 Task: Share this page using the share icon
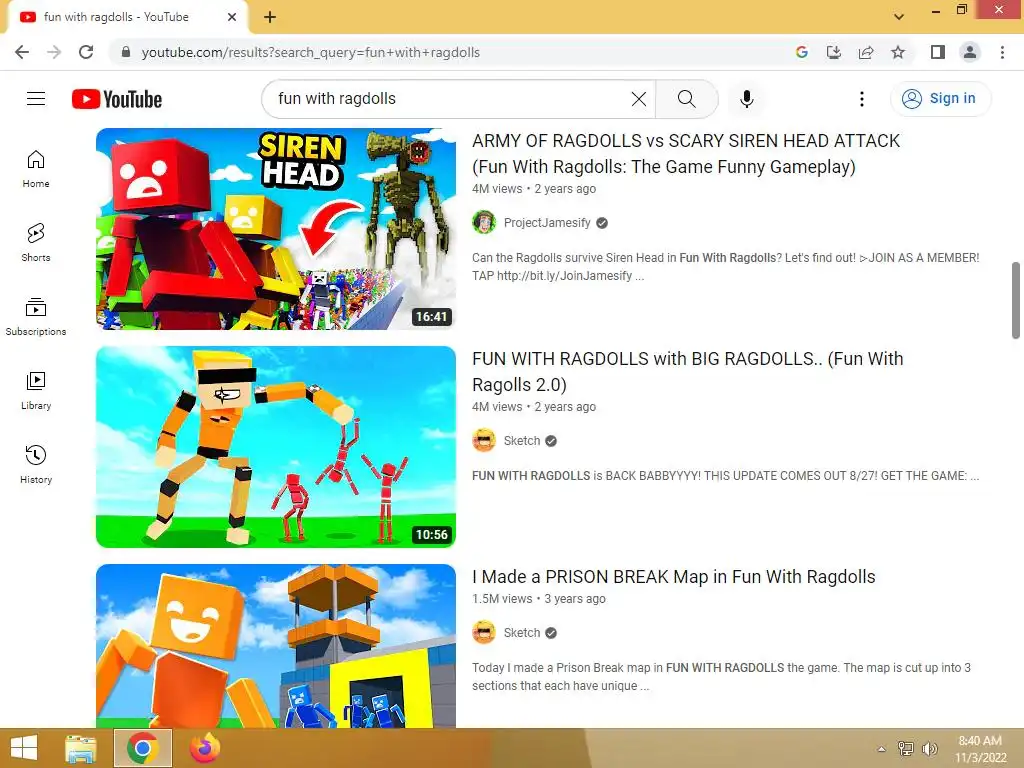866,52
